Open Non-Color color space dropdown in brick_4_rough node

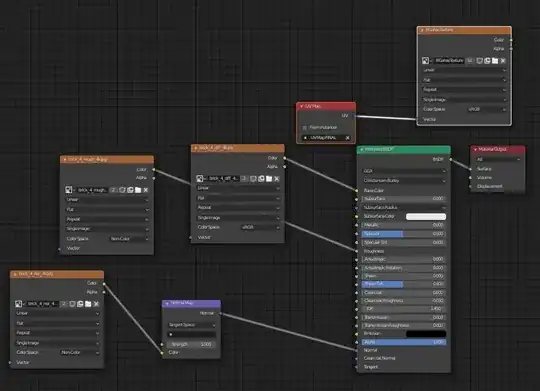(x=129, y=239)
